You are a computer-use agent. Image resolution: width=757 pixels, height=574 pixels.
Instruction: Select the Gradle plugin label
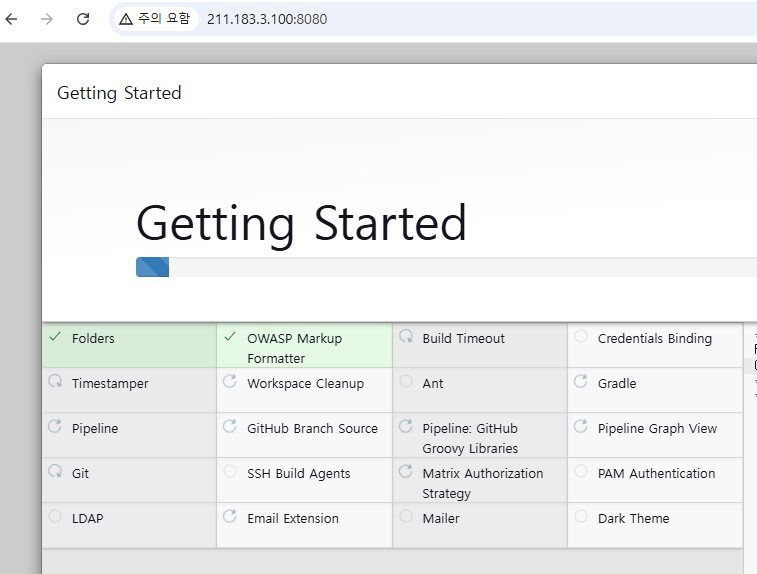[617, 383]
